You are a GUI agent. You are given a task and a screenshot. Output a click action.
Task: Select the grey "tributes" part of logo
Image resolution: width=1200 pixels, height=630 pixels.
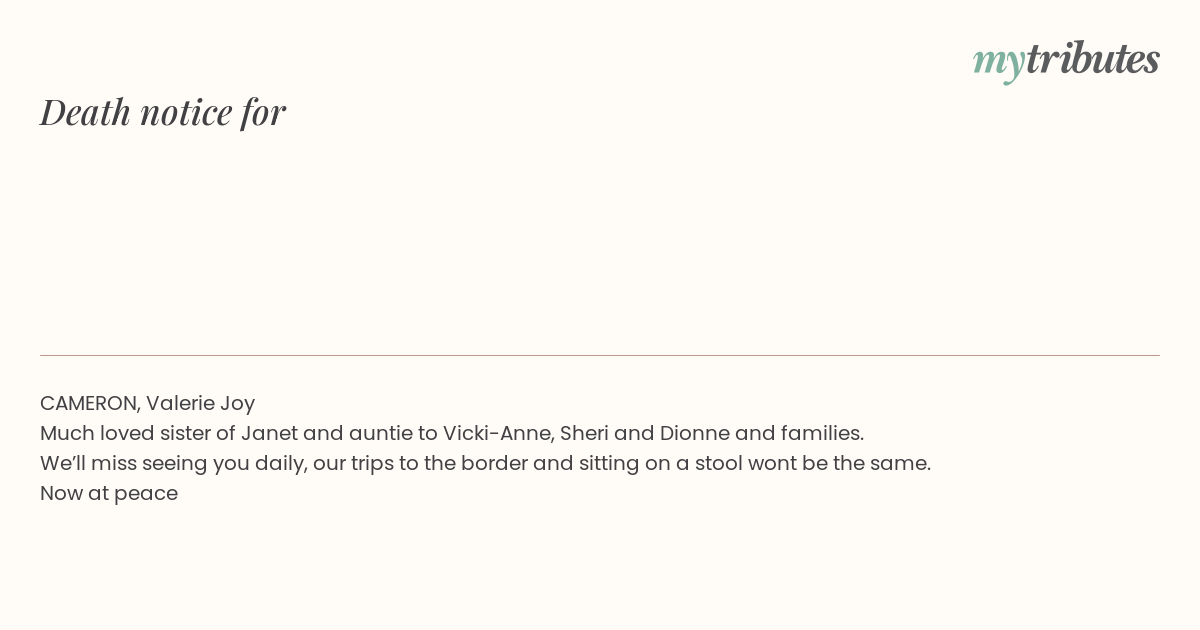(x=1093, y=58)
